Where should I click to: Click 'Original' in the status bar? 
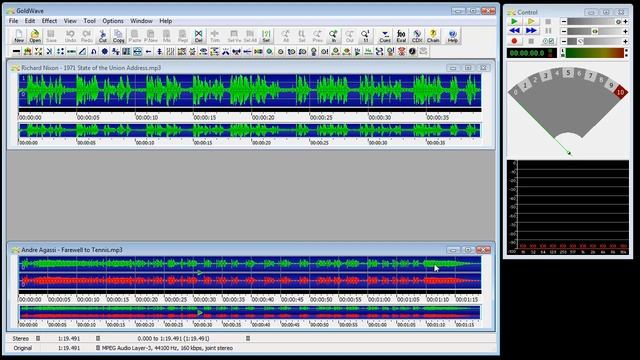(x=22, y=348)
